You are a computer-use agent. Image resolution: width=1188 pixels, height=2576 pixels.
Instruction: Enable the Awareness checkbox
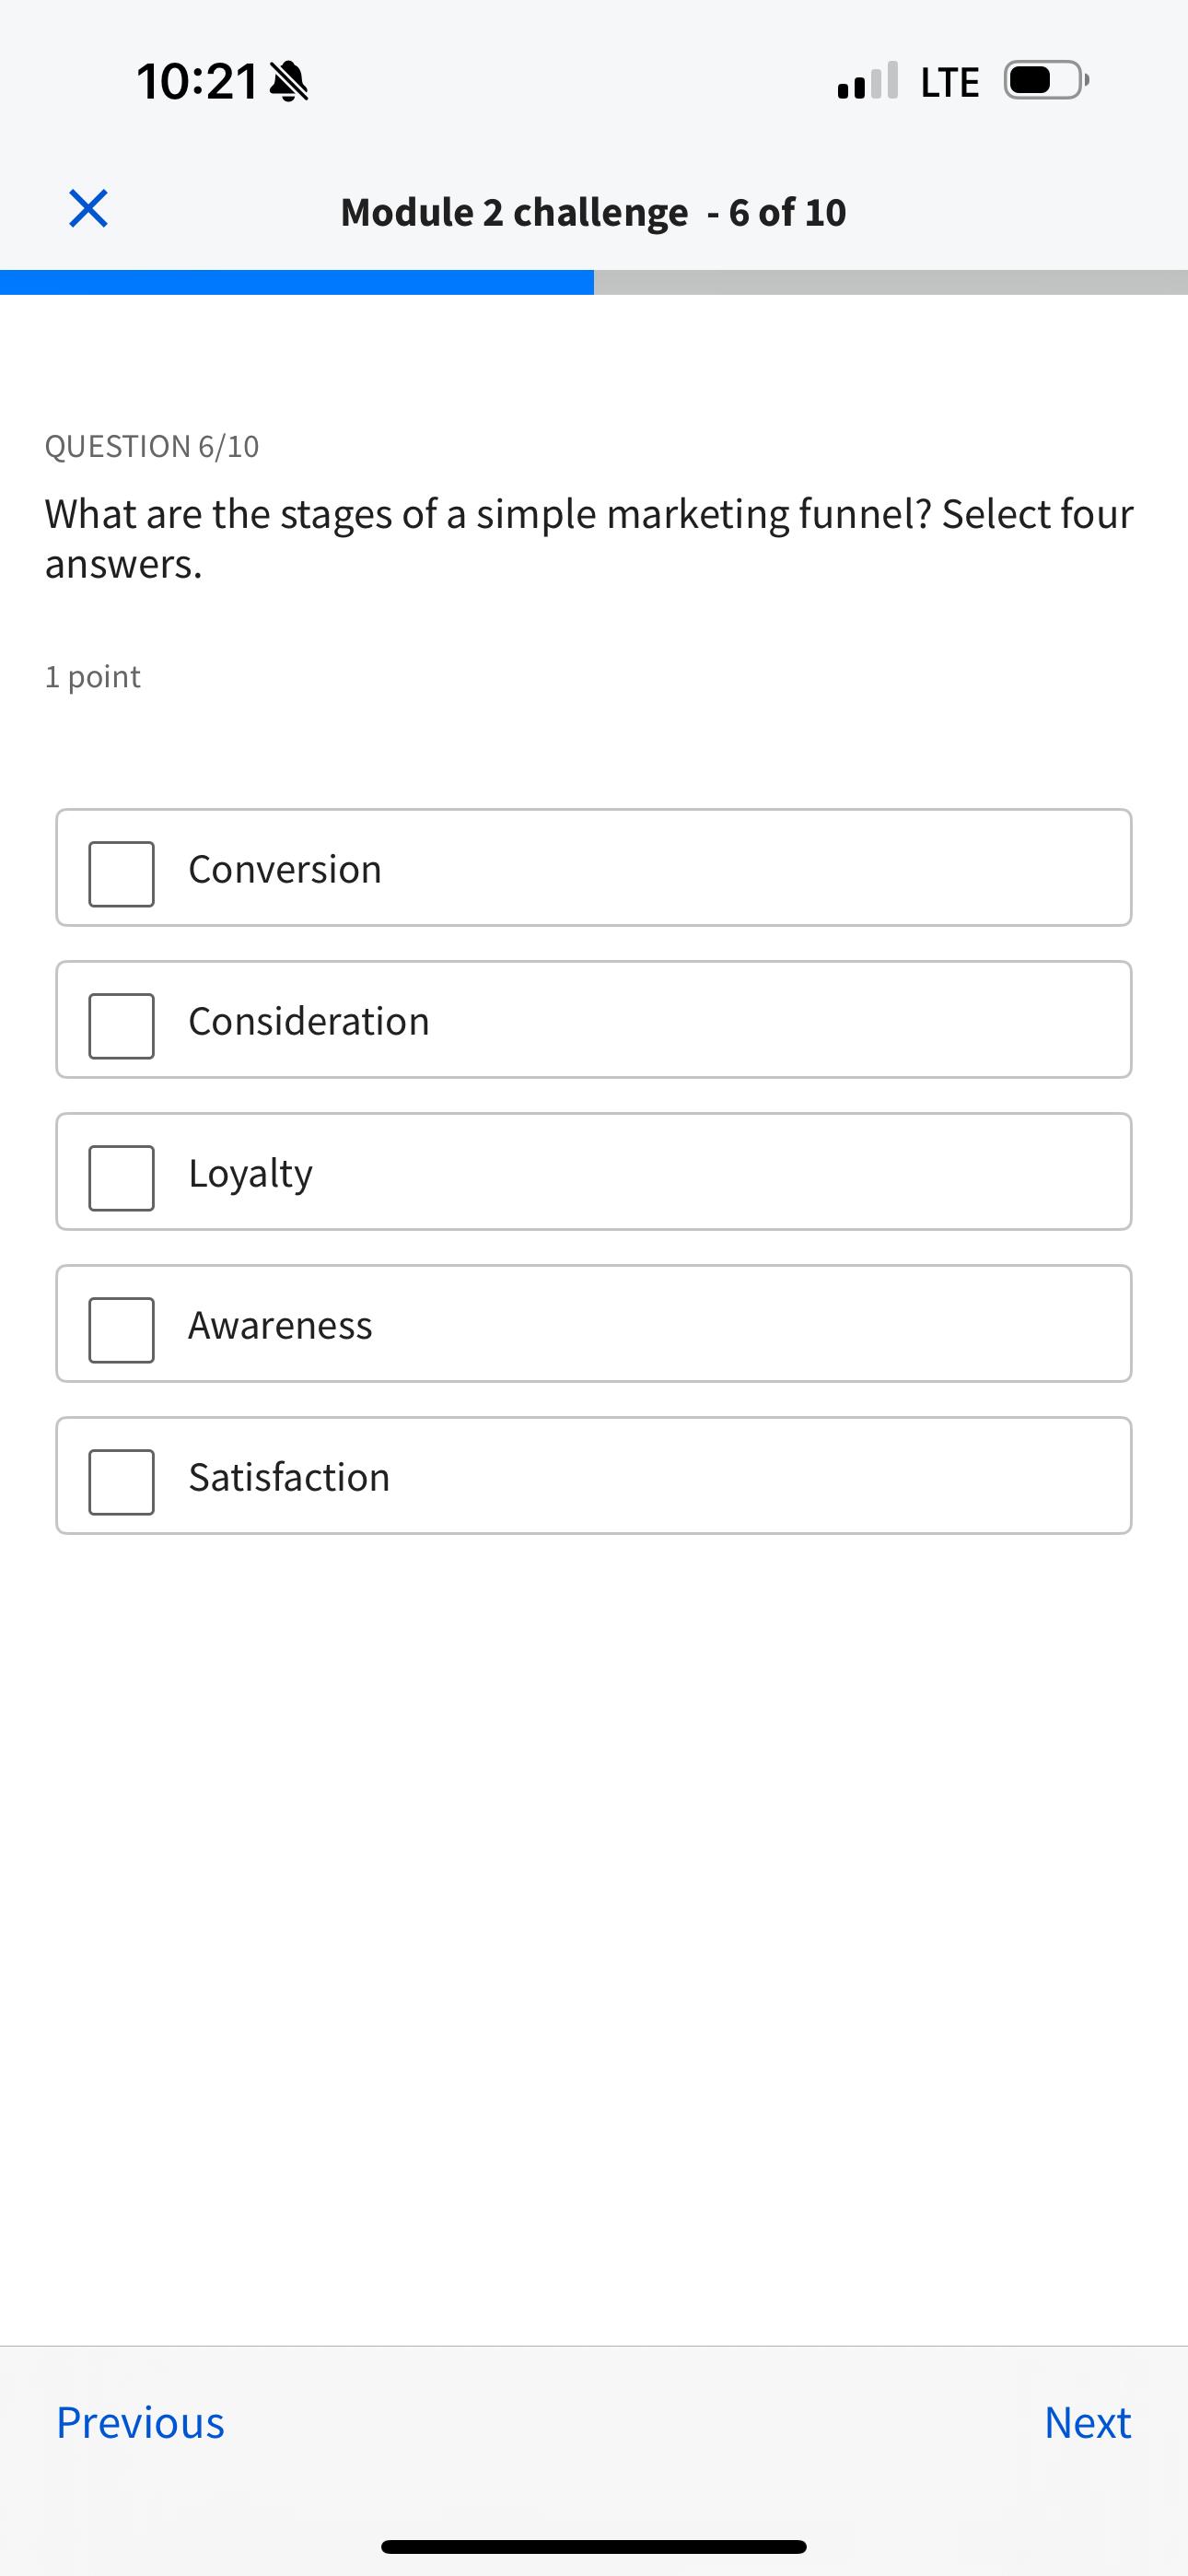(x=121, y=1329)
